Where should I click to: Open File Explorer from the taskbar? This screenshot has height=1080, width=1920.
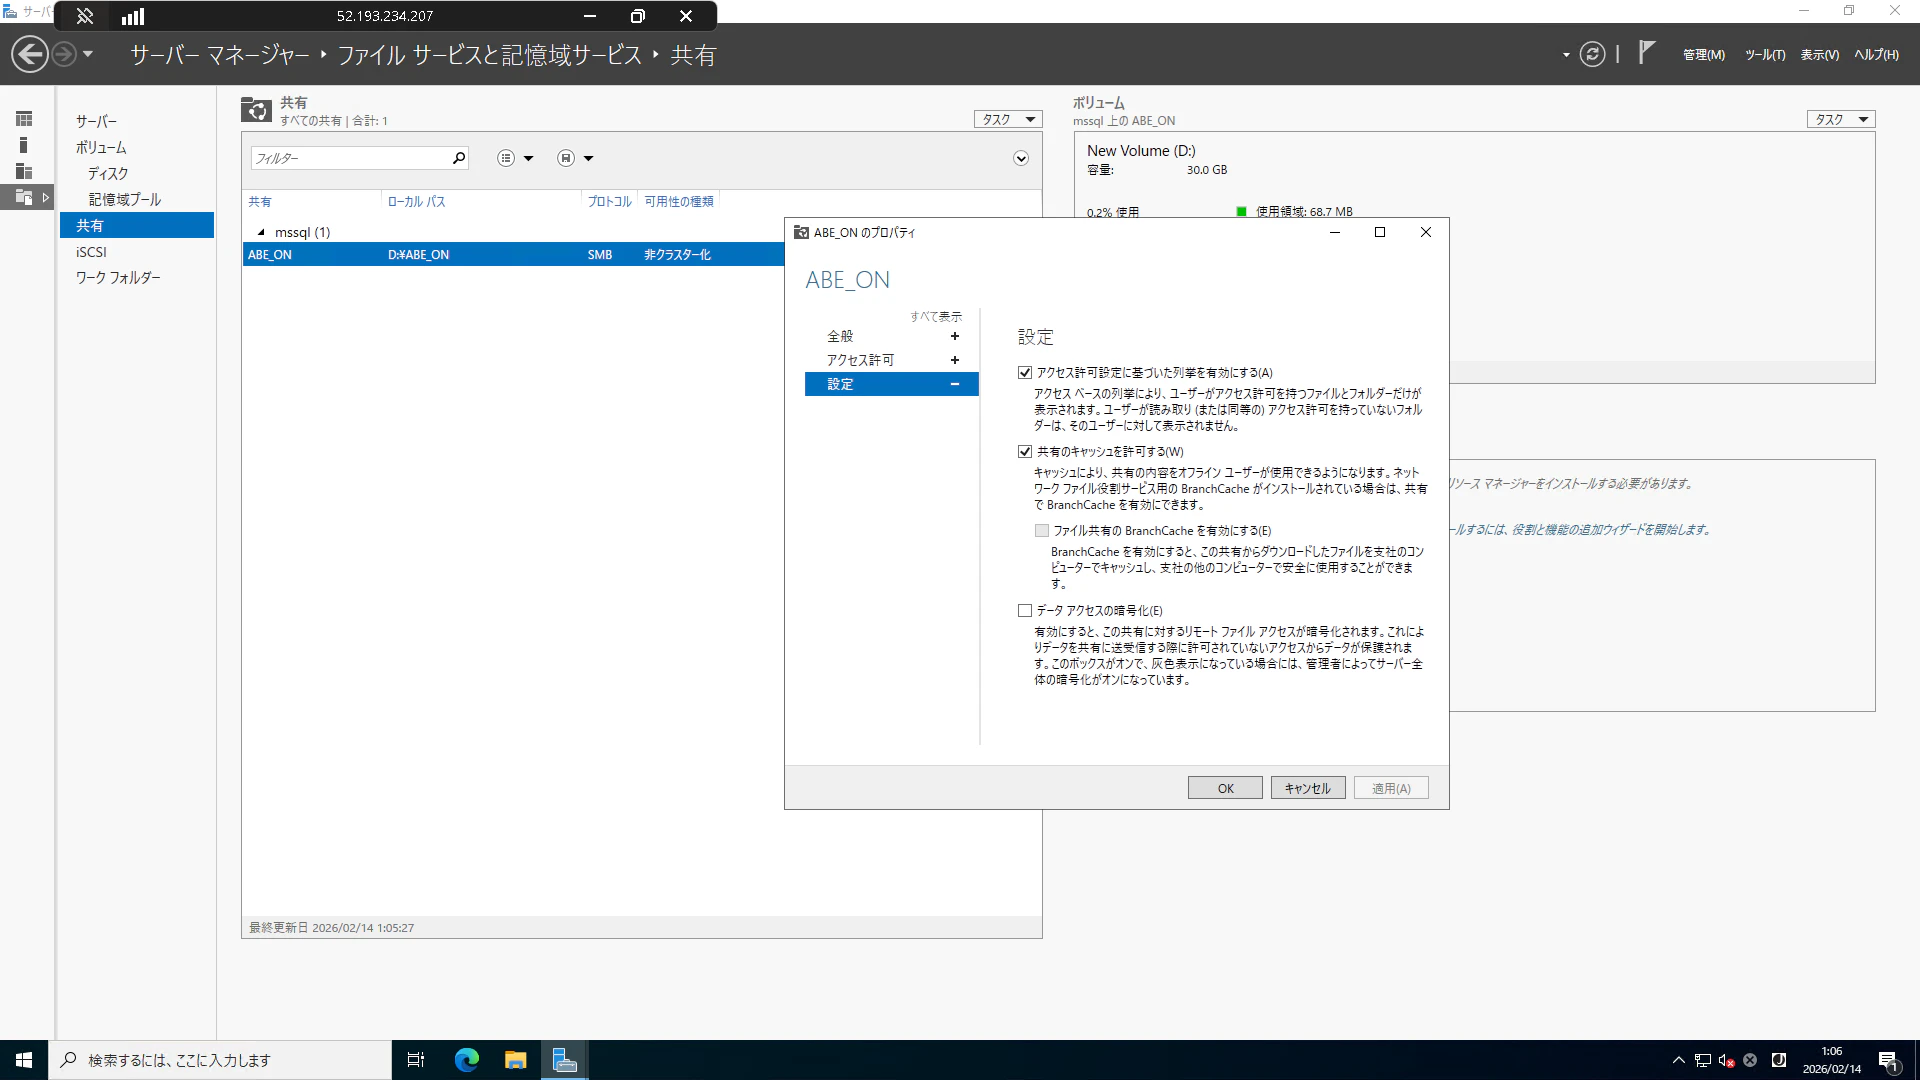(x=515, y=1060)
